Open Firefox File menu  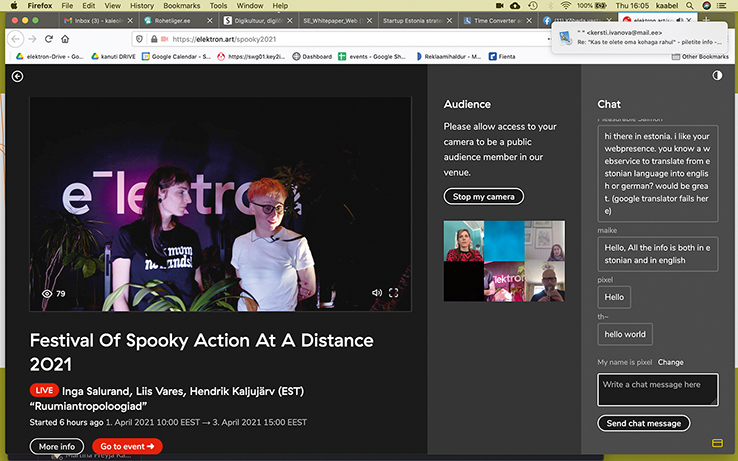point(67,6)
